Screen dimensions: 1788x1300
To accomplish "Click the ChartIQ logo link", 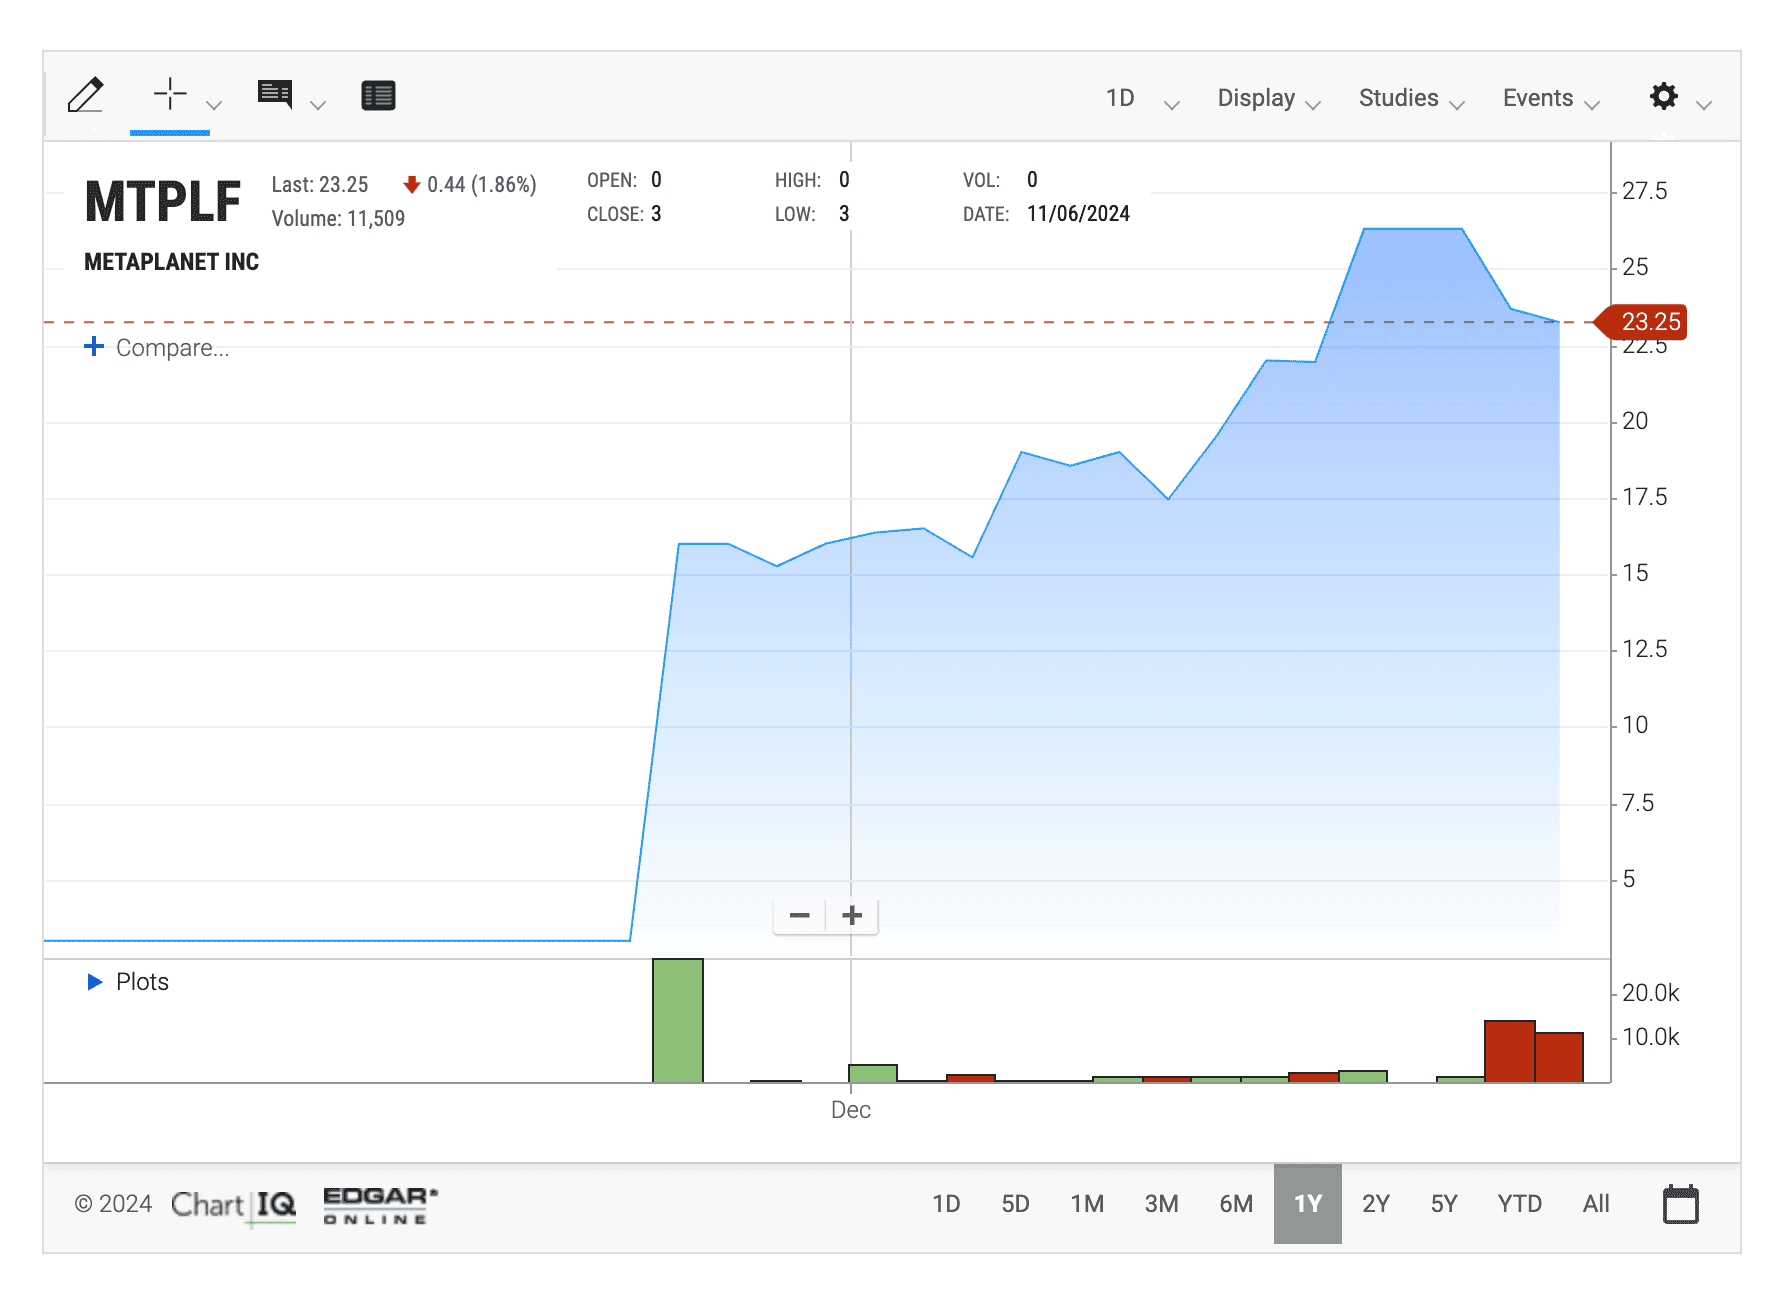I will coord(233,1206).
